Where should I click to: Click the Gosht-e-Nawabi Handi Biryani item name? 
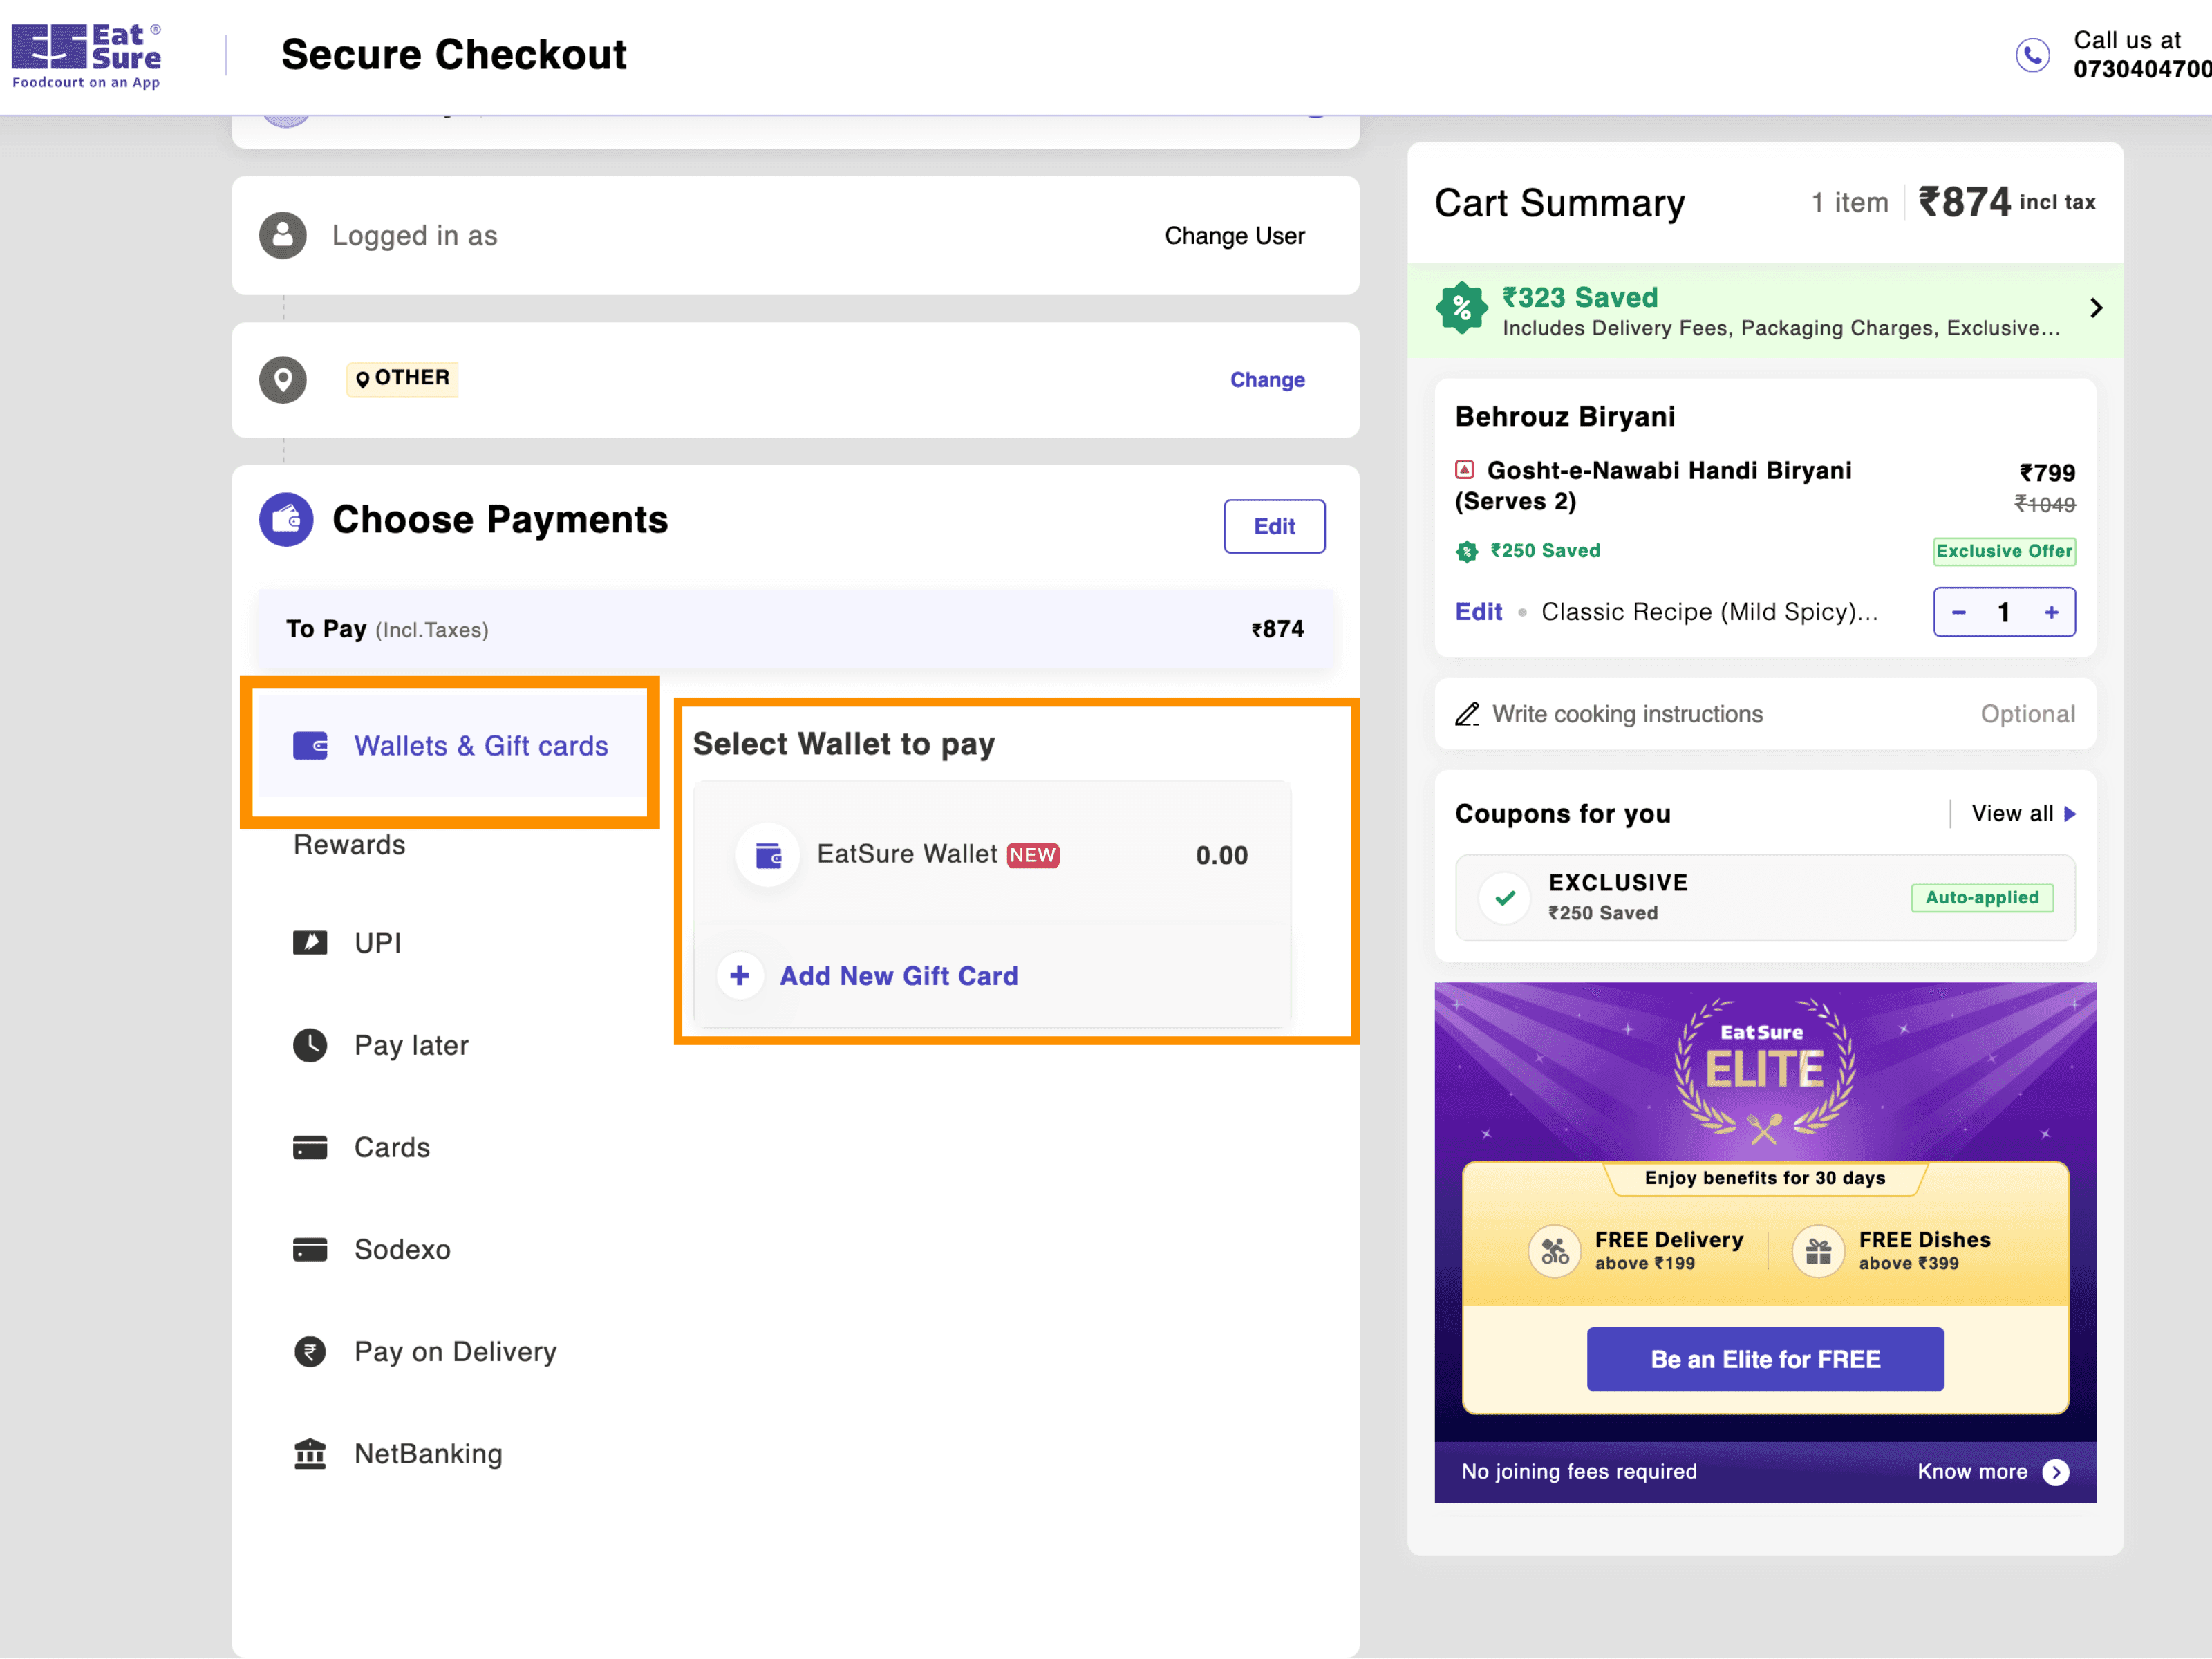pos(1653,485)
